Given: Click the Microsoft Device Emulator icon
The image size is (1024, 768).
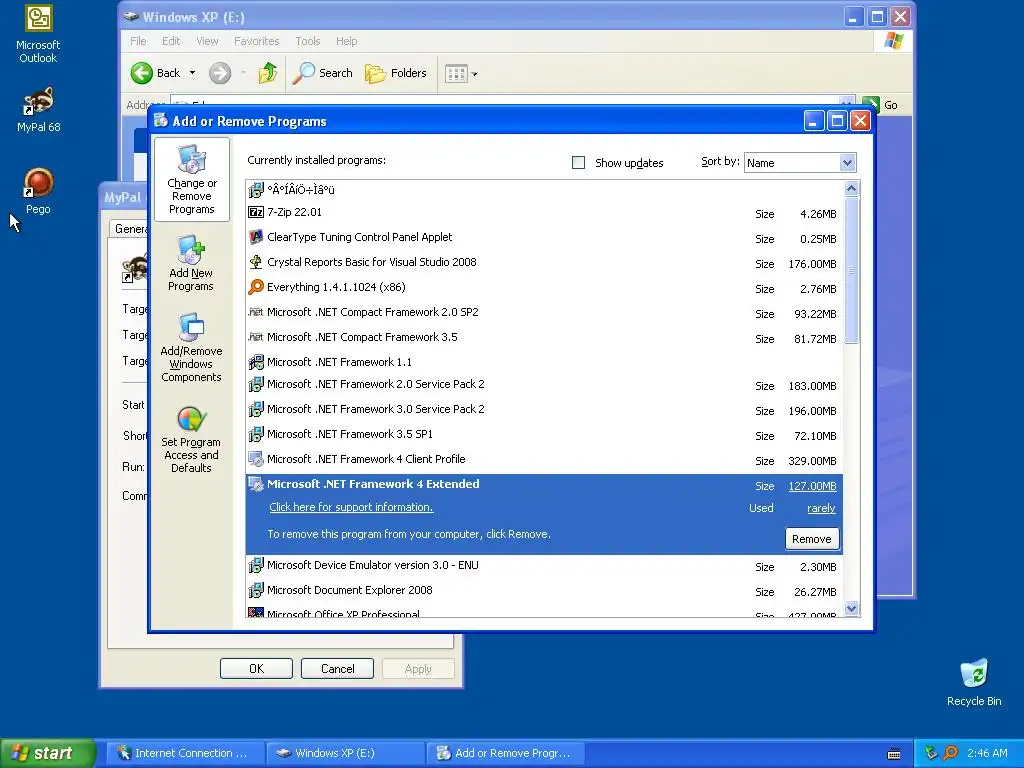Looking at the screenshot, I should pyautogui.click(x=256, y=565).
